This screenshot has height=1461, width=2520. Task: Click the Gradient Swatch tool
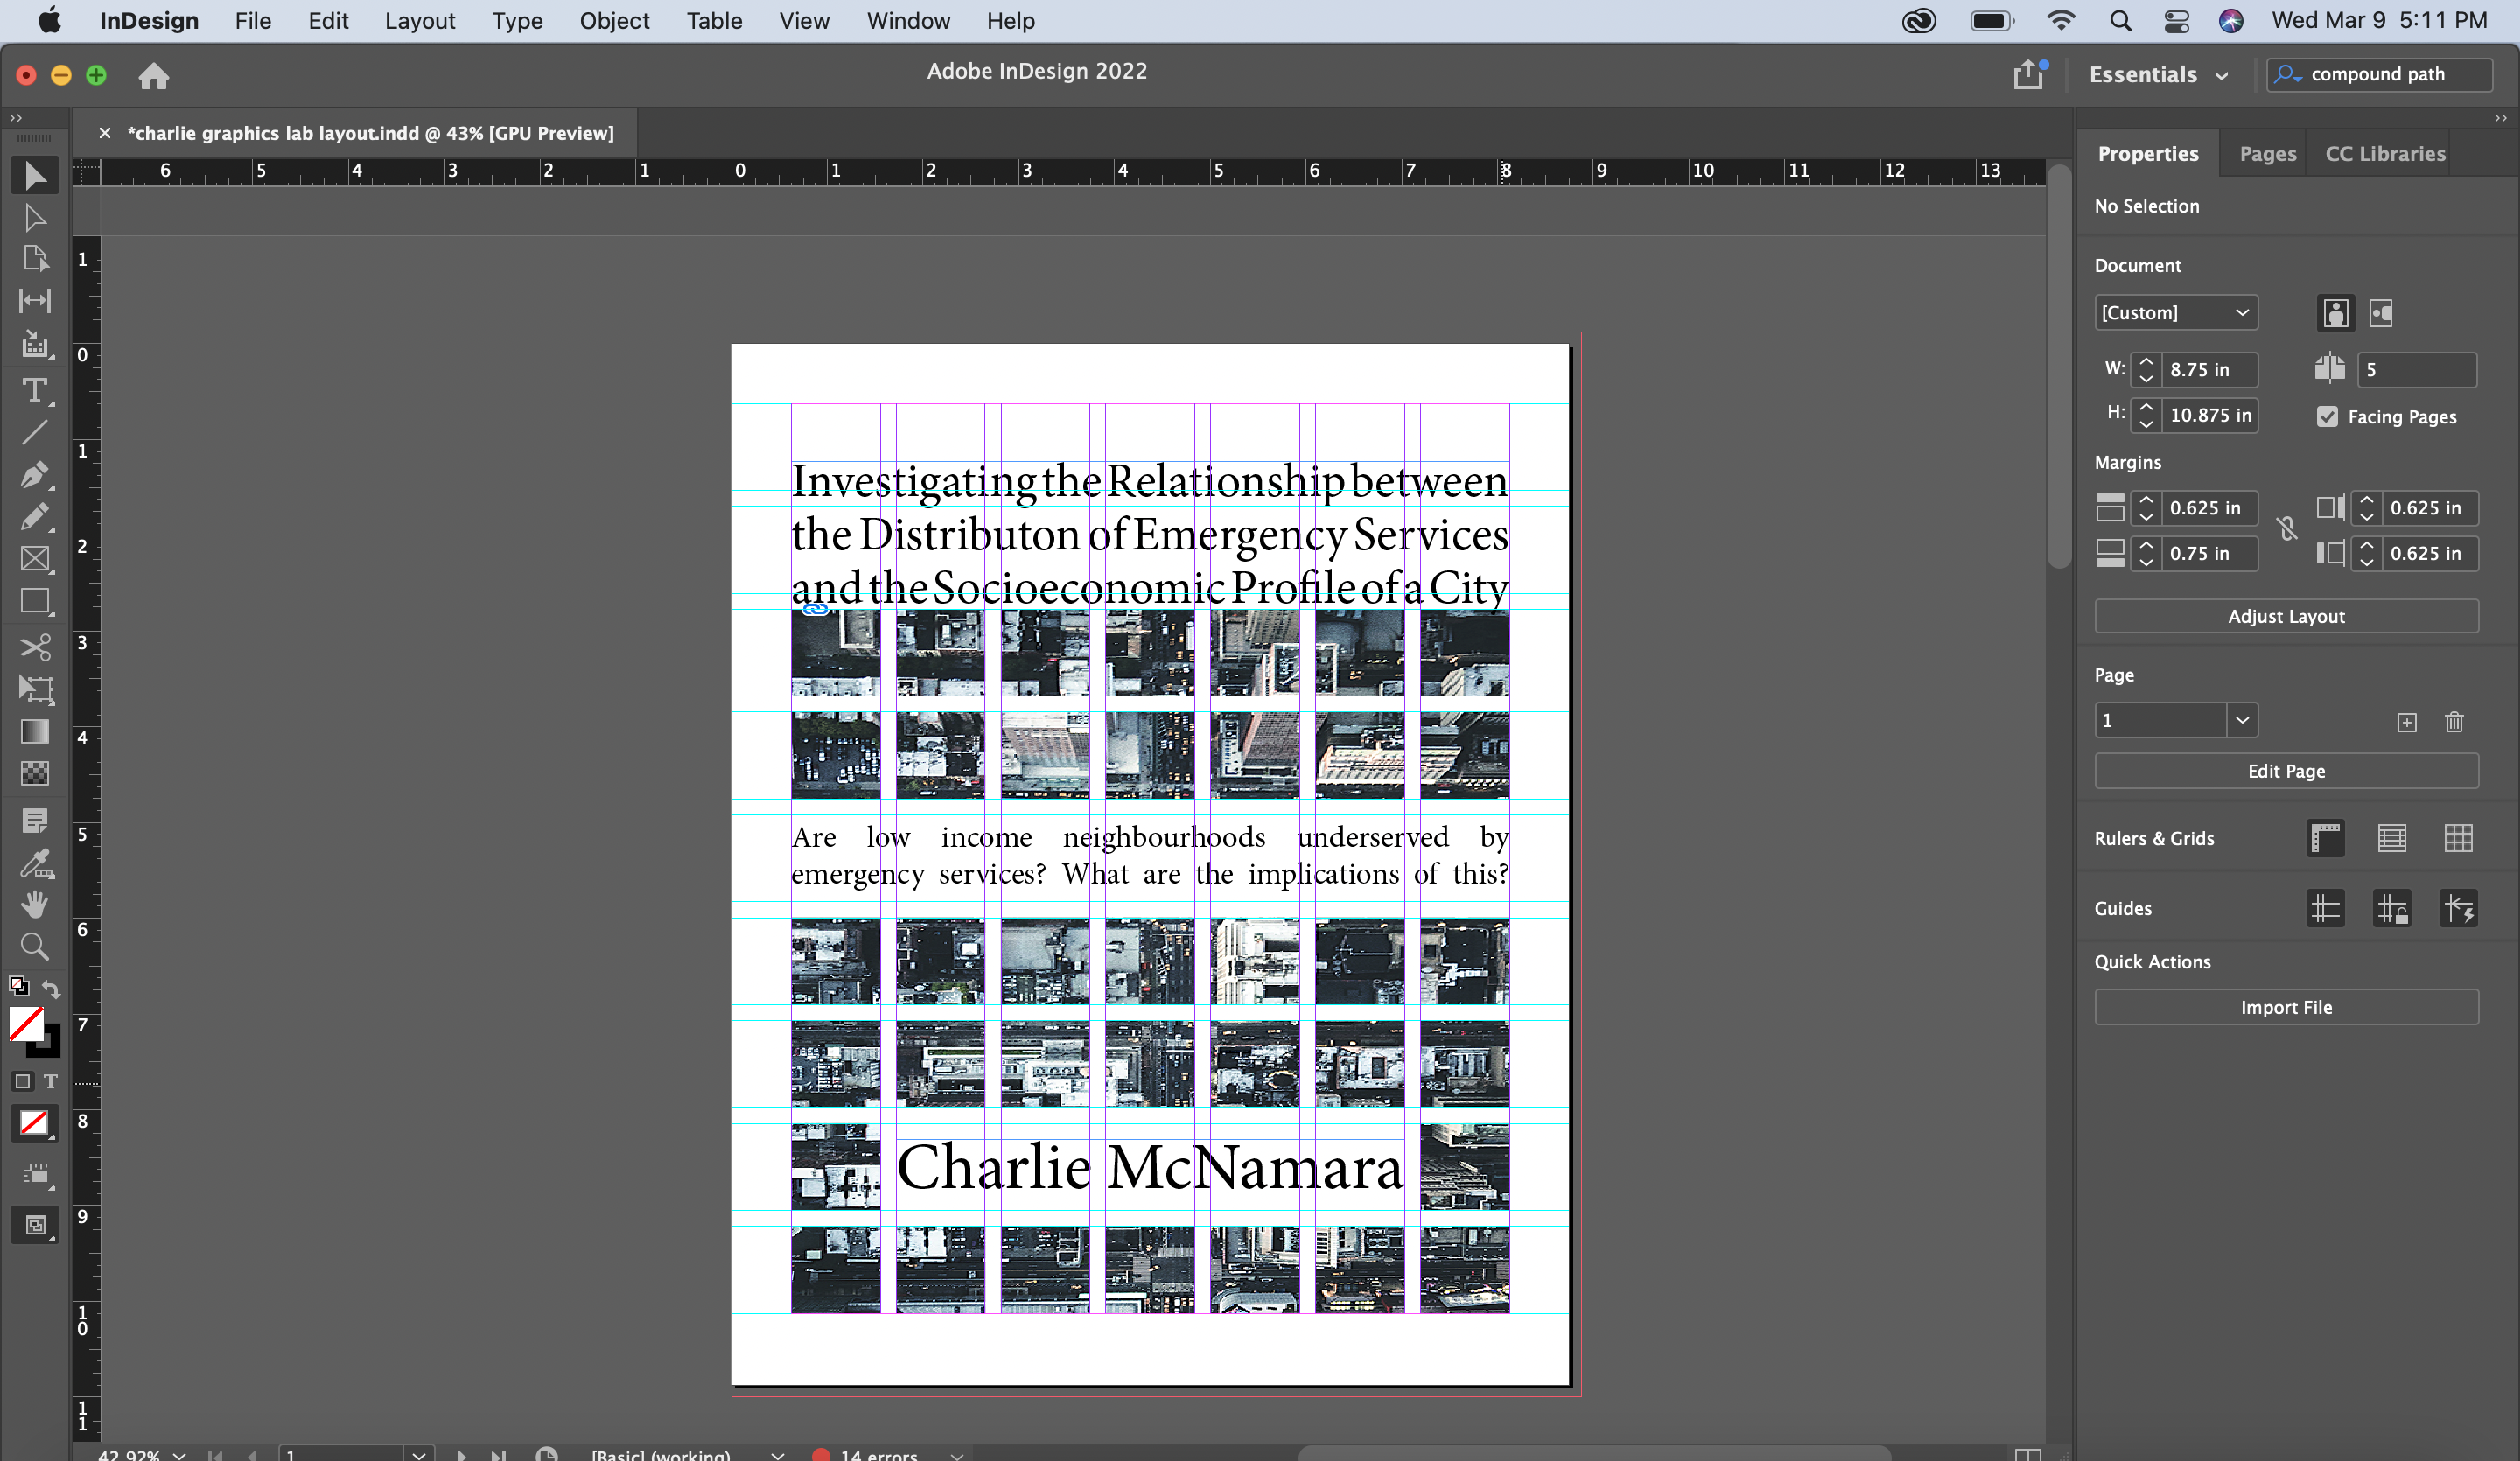(34, 731)
